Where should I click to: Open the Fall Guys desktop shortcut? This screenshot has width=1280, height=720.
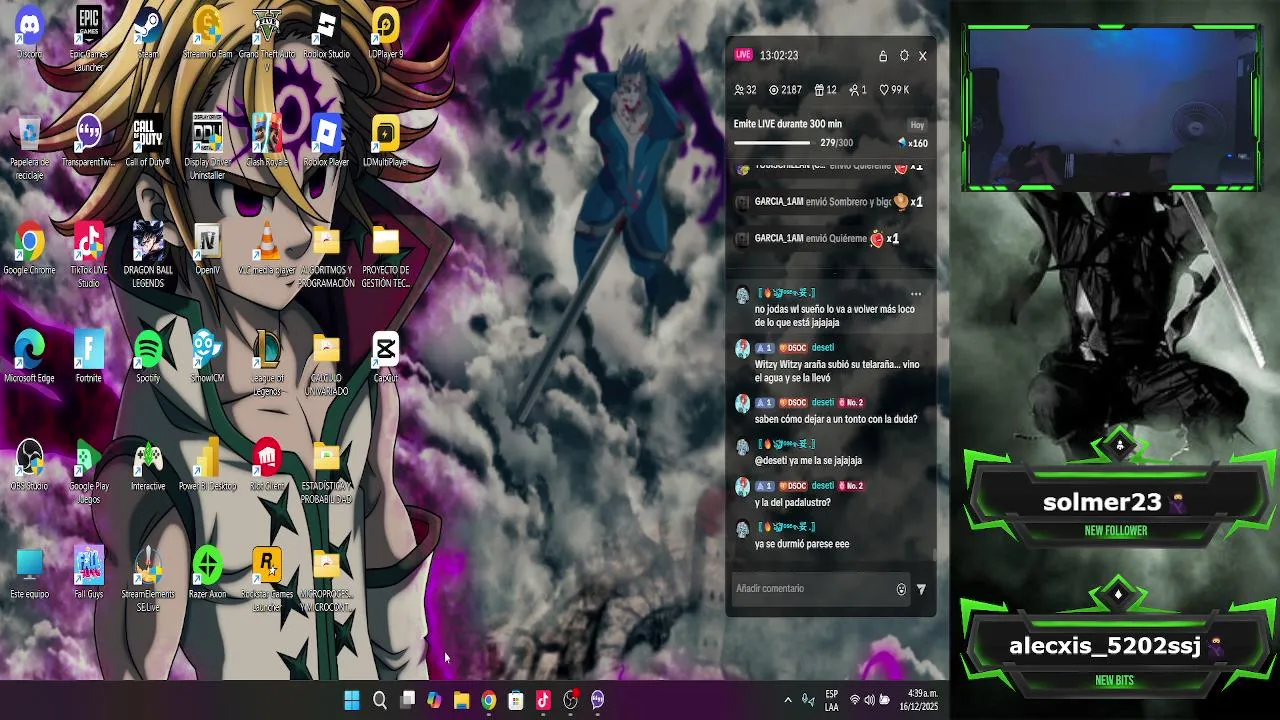tap(88, 574)
